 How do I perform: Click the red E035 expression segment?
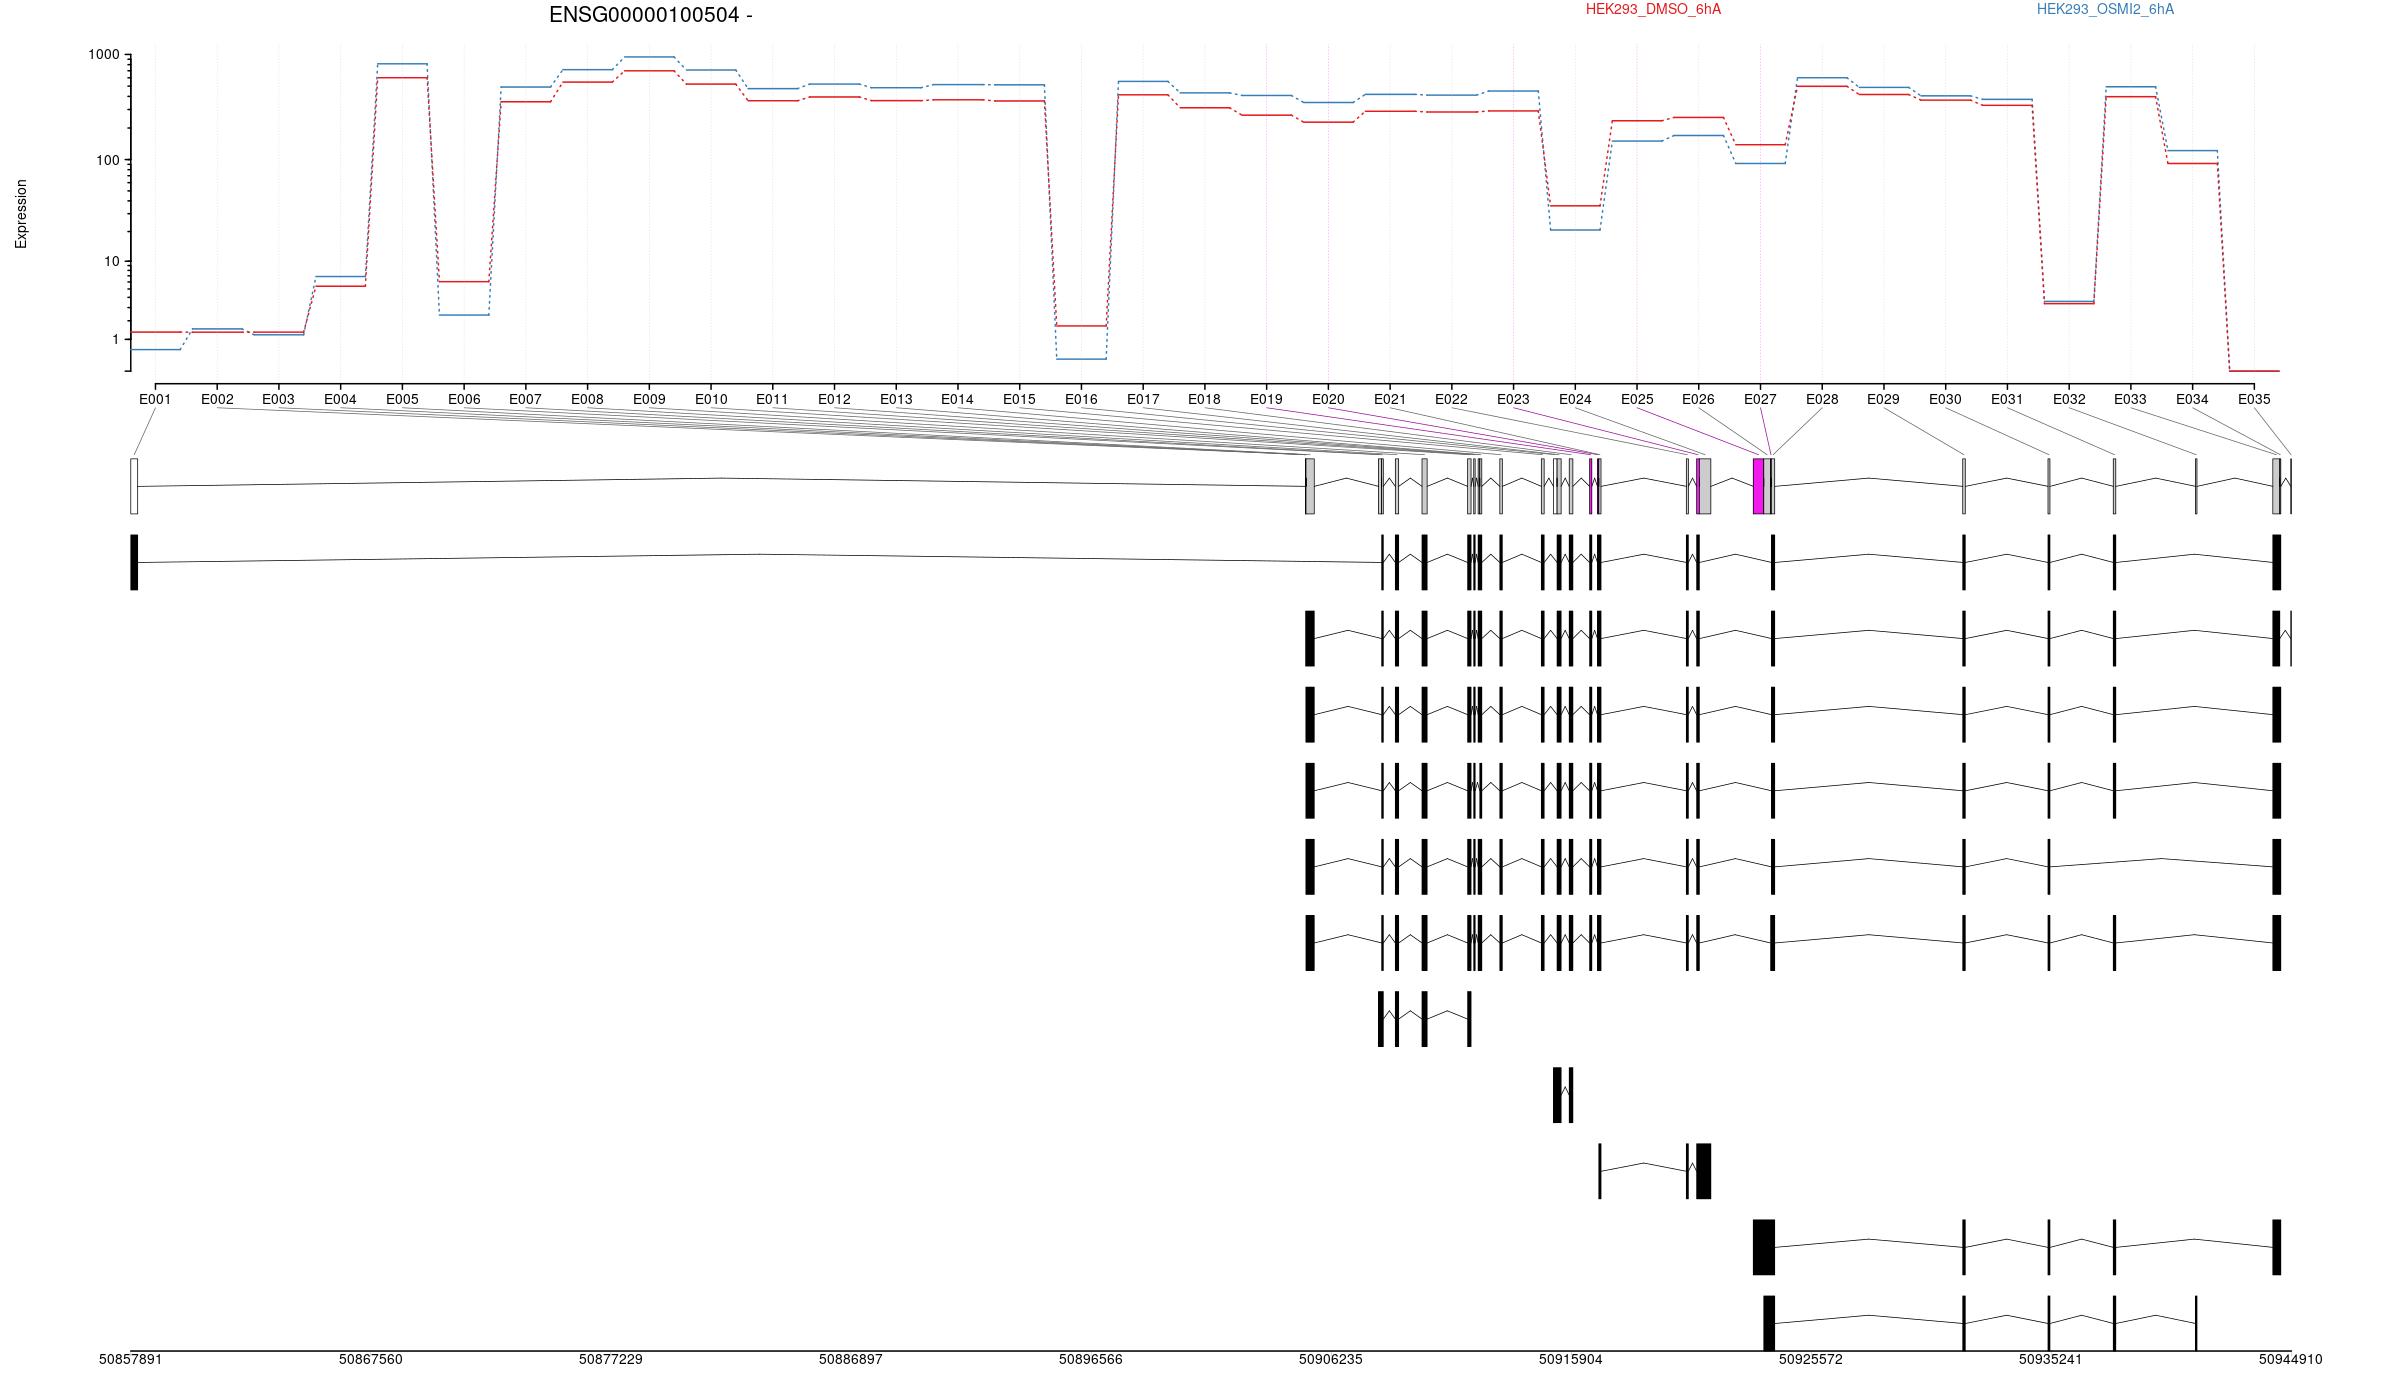point(2254,371)
